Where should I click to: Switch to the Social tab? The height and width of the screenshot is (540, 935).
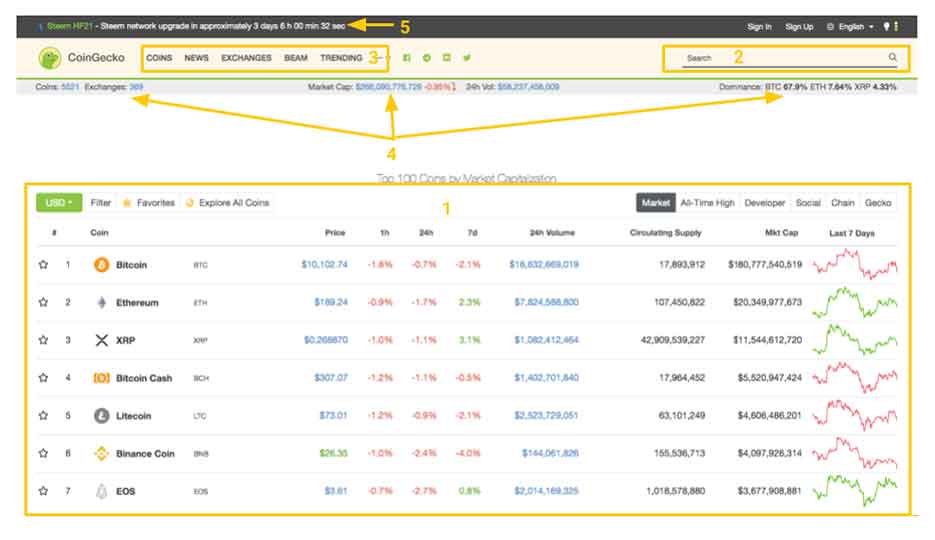[x=808, y=203]
